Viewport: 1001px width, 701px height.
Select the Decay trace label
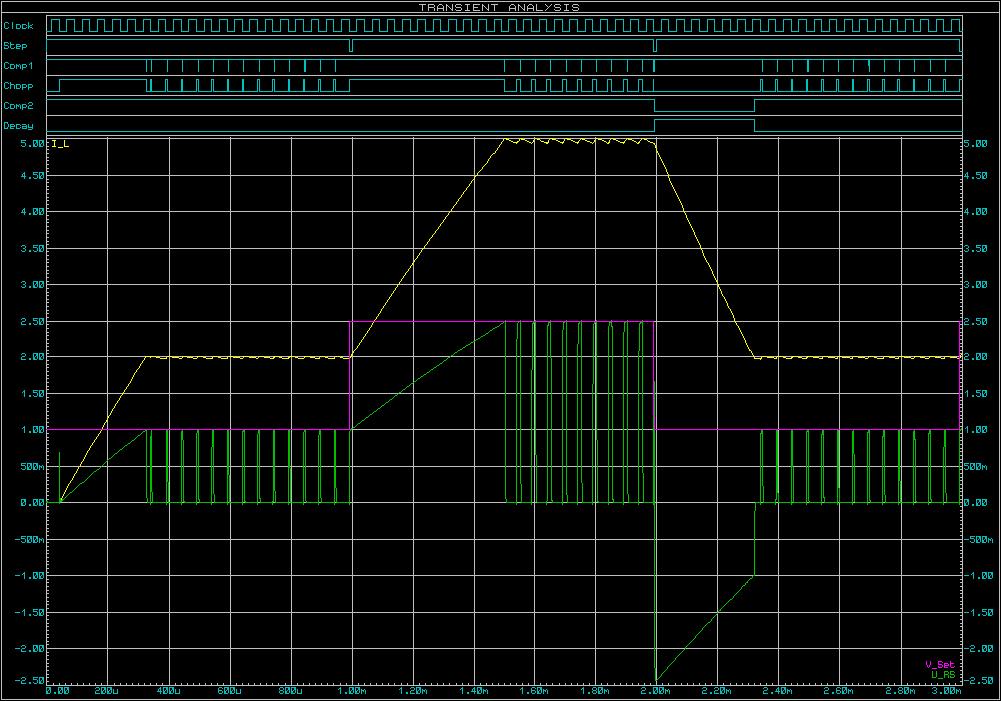pyautogui.click(x=17, y=126)
